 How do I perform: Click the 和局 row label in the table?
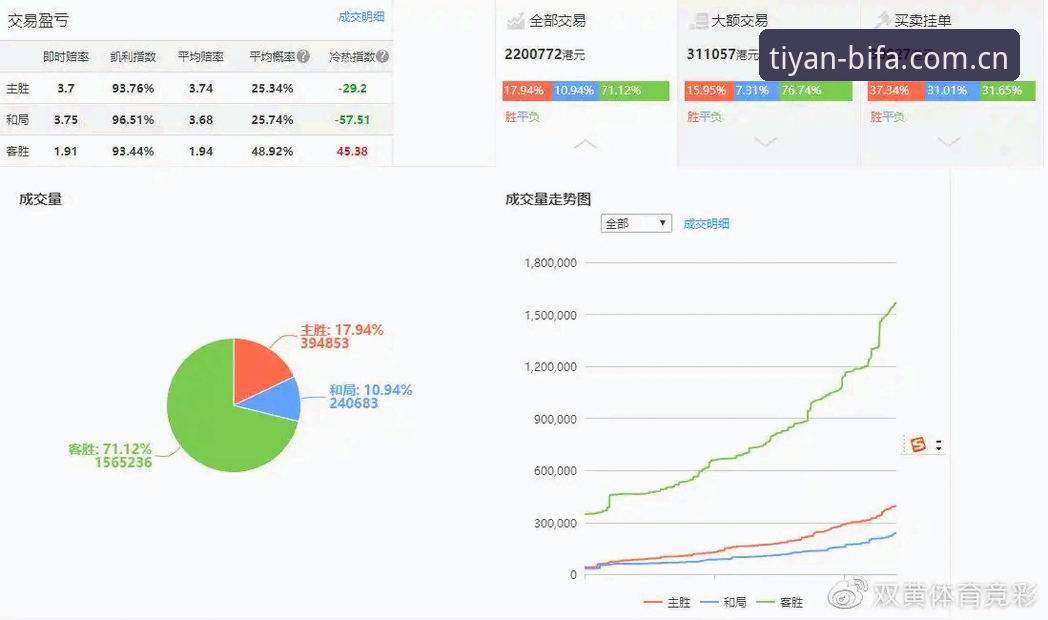[x=17, y=120]
